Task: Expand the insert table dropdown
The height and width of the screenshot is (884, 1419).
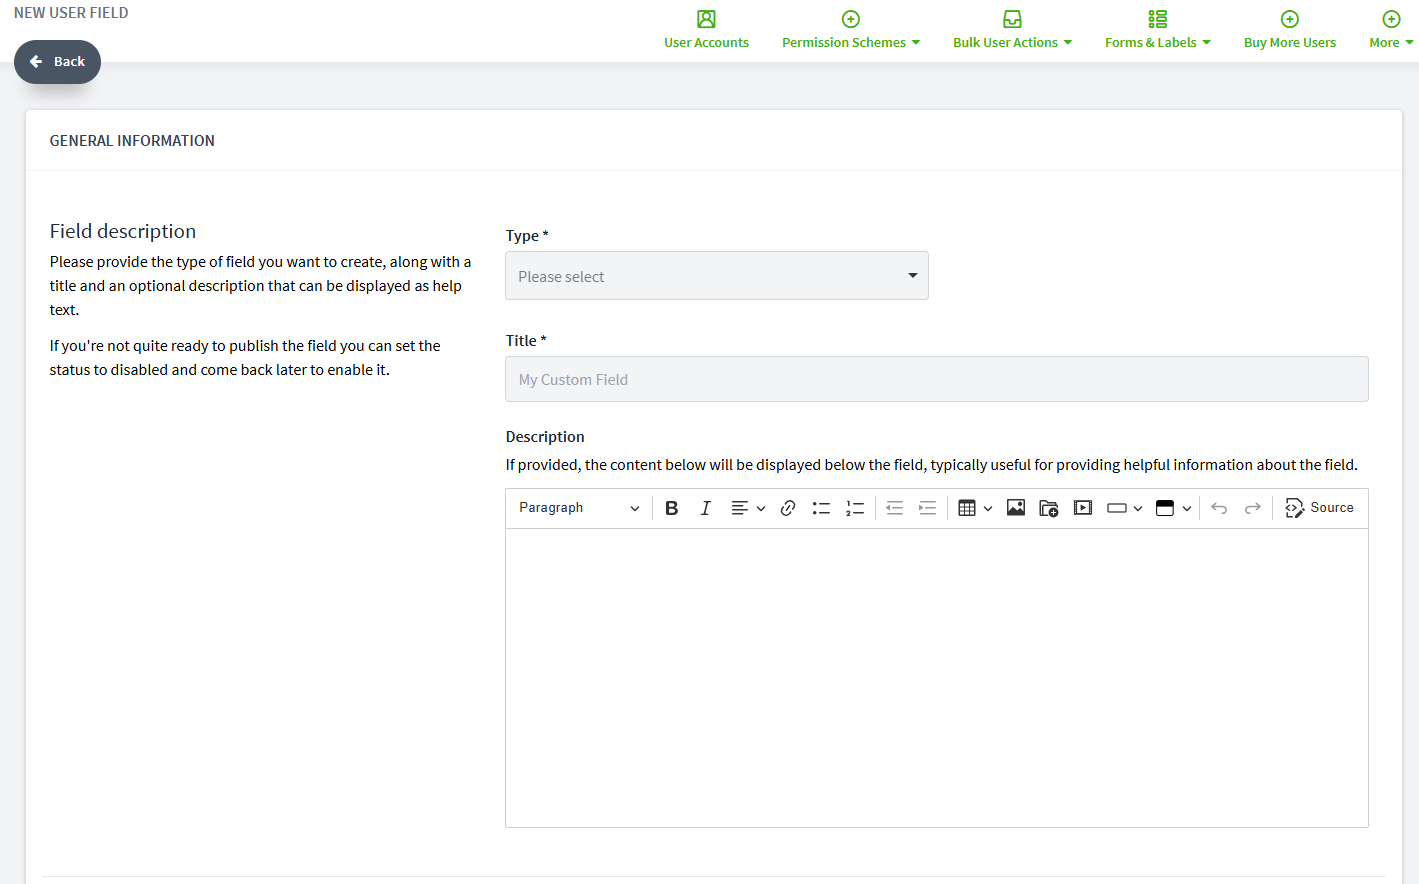Action: (x=975, y=508)
